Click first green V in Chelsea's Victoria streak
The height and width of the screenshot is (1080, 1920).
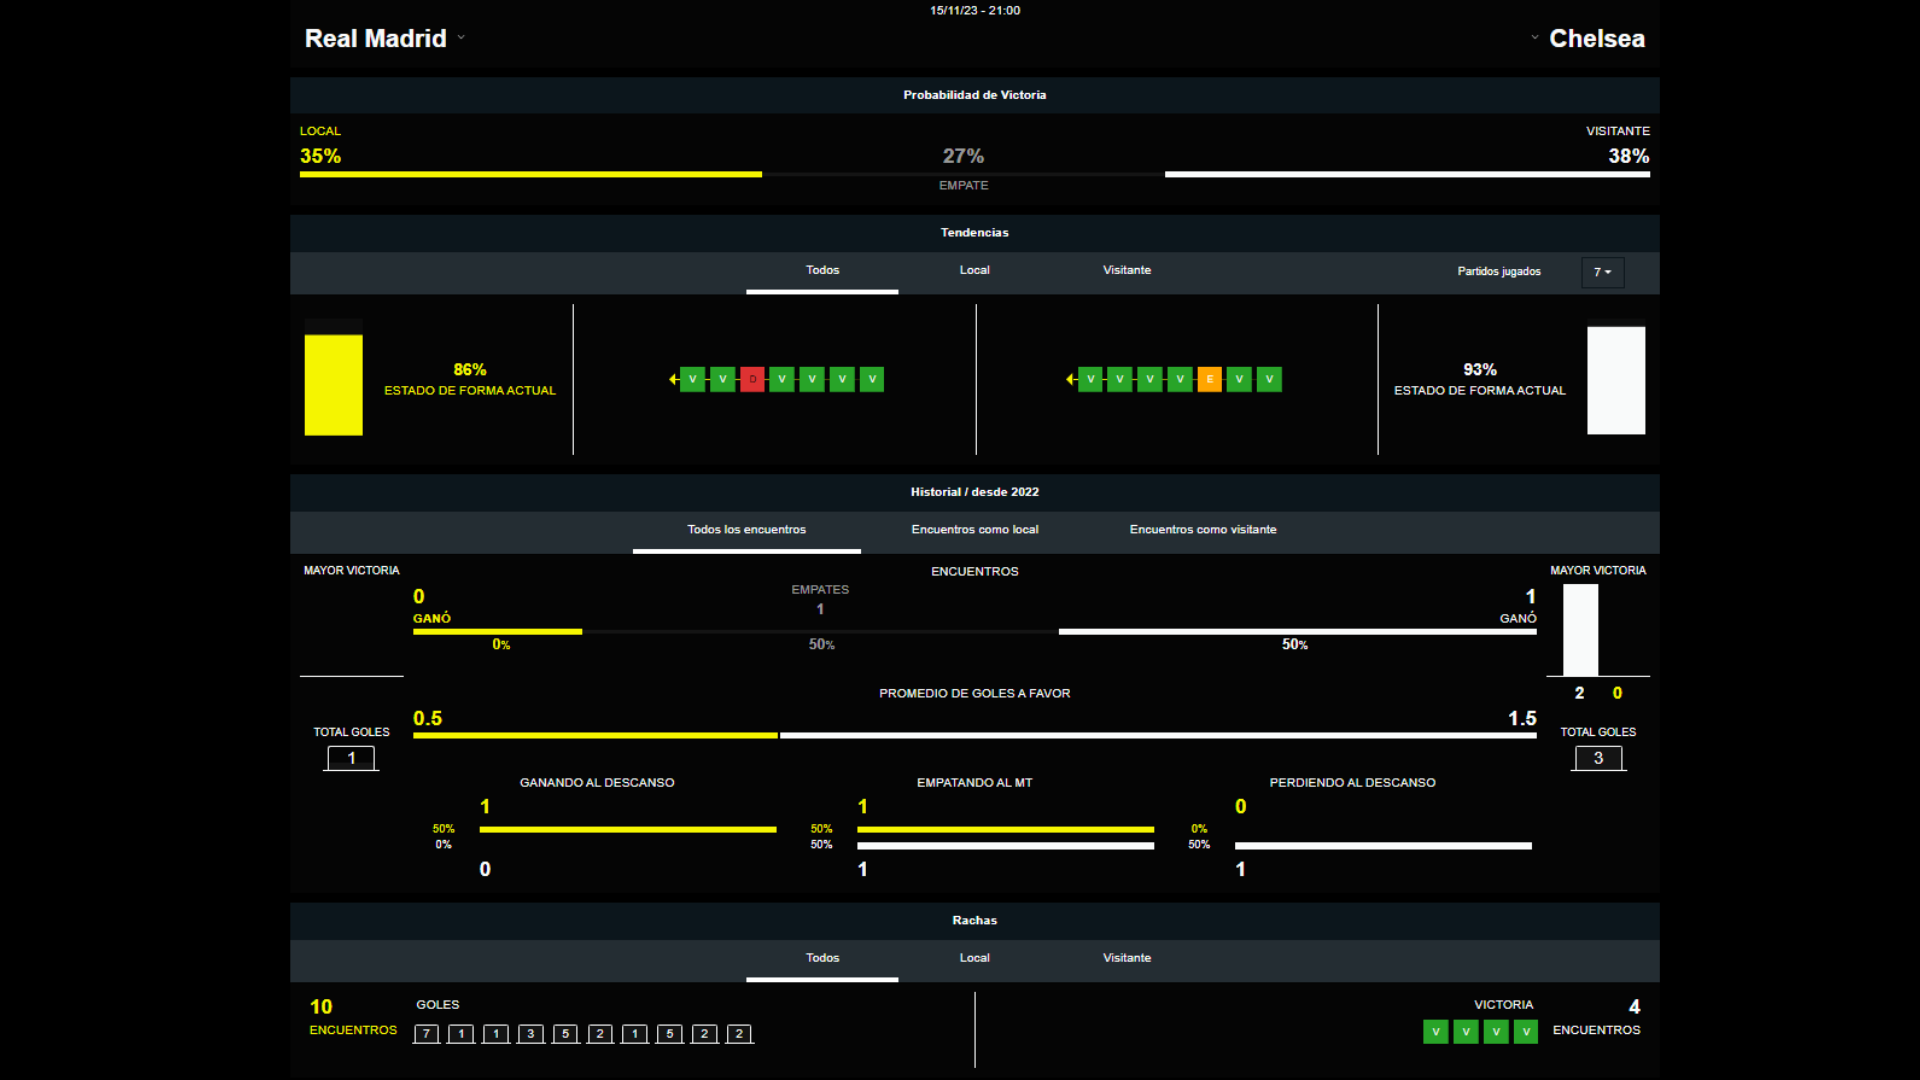click(x=1435, y=1031)
